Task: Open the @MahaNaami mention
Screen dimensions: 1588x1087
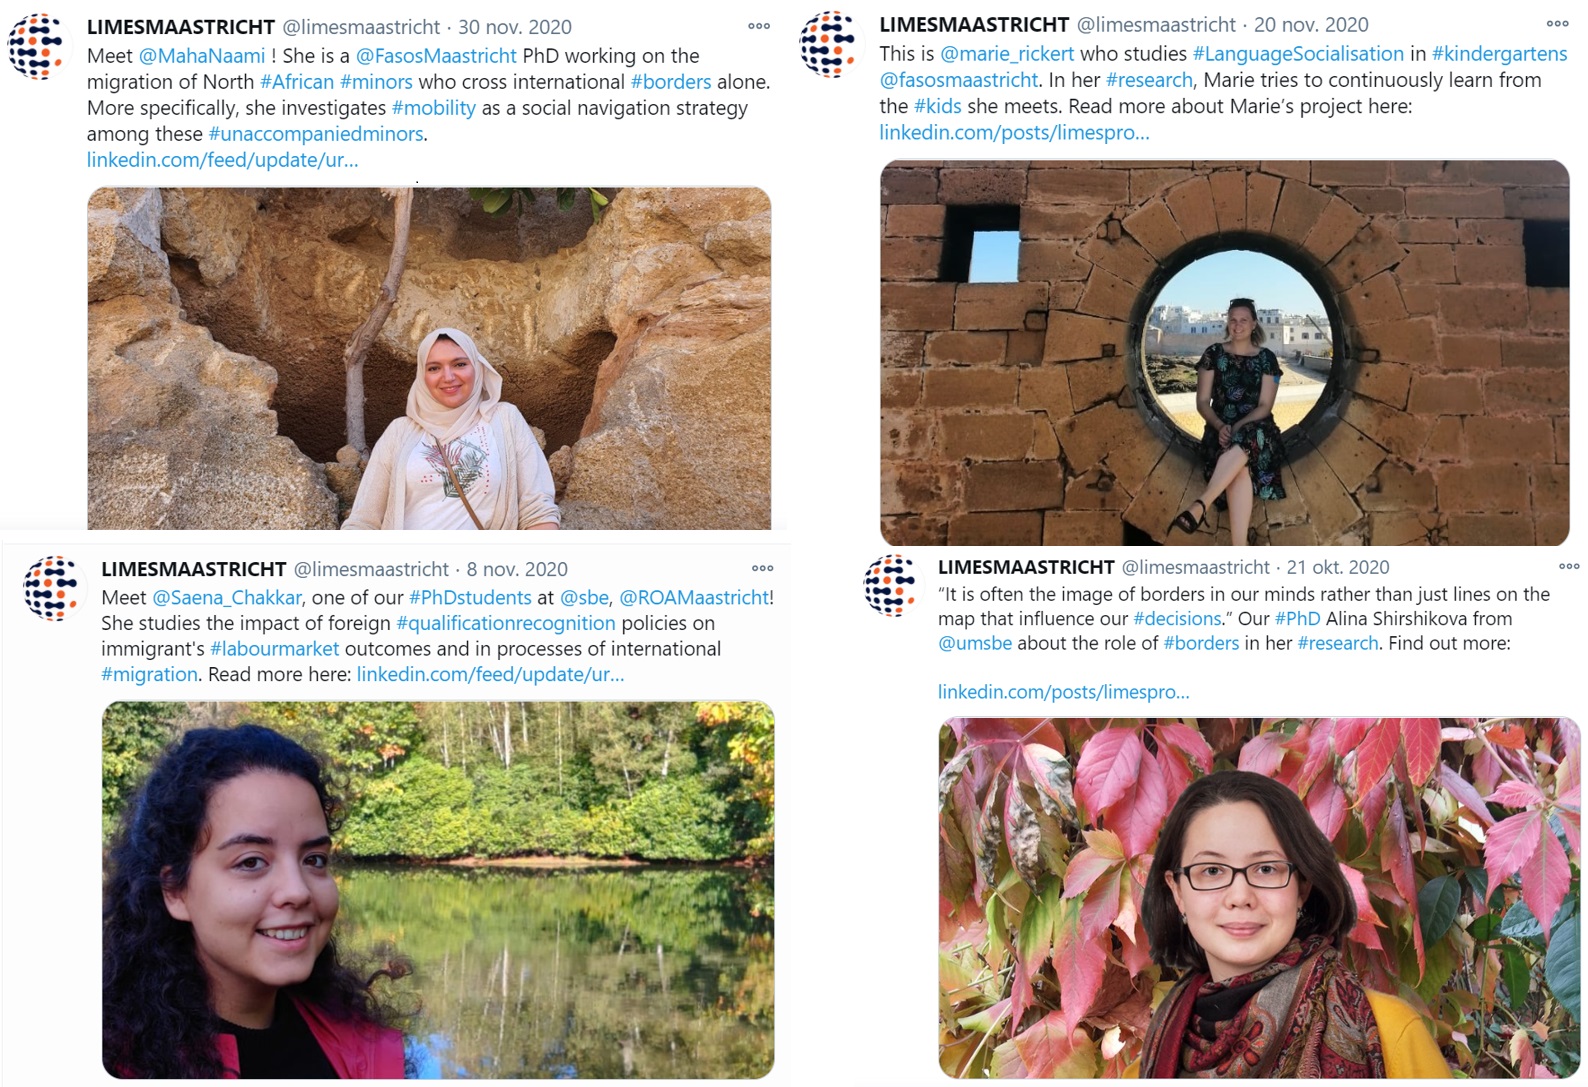Action: pyautogui.click(x=202, y=56)
